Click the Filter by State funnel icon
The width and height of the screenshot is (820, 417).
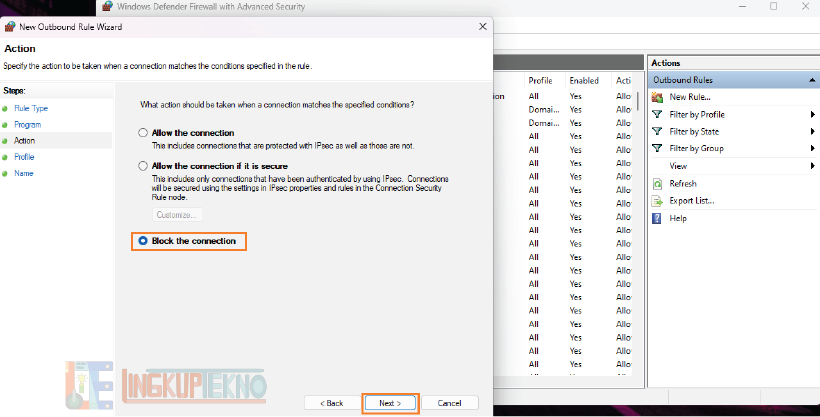pyautogui.click(x=657, y=131)
